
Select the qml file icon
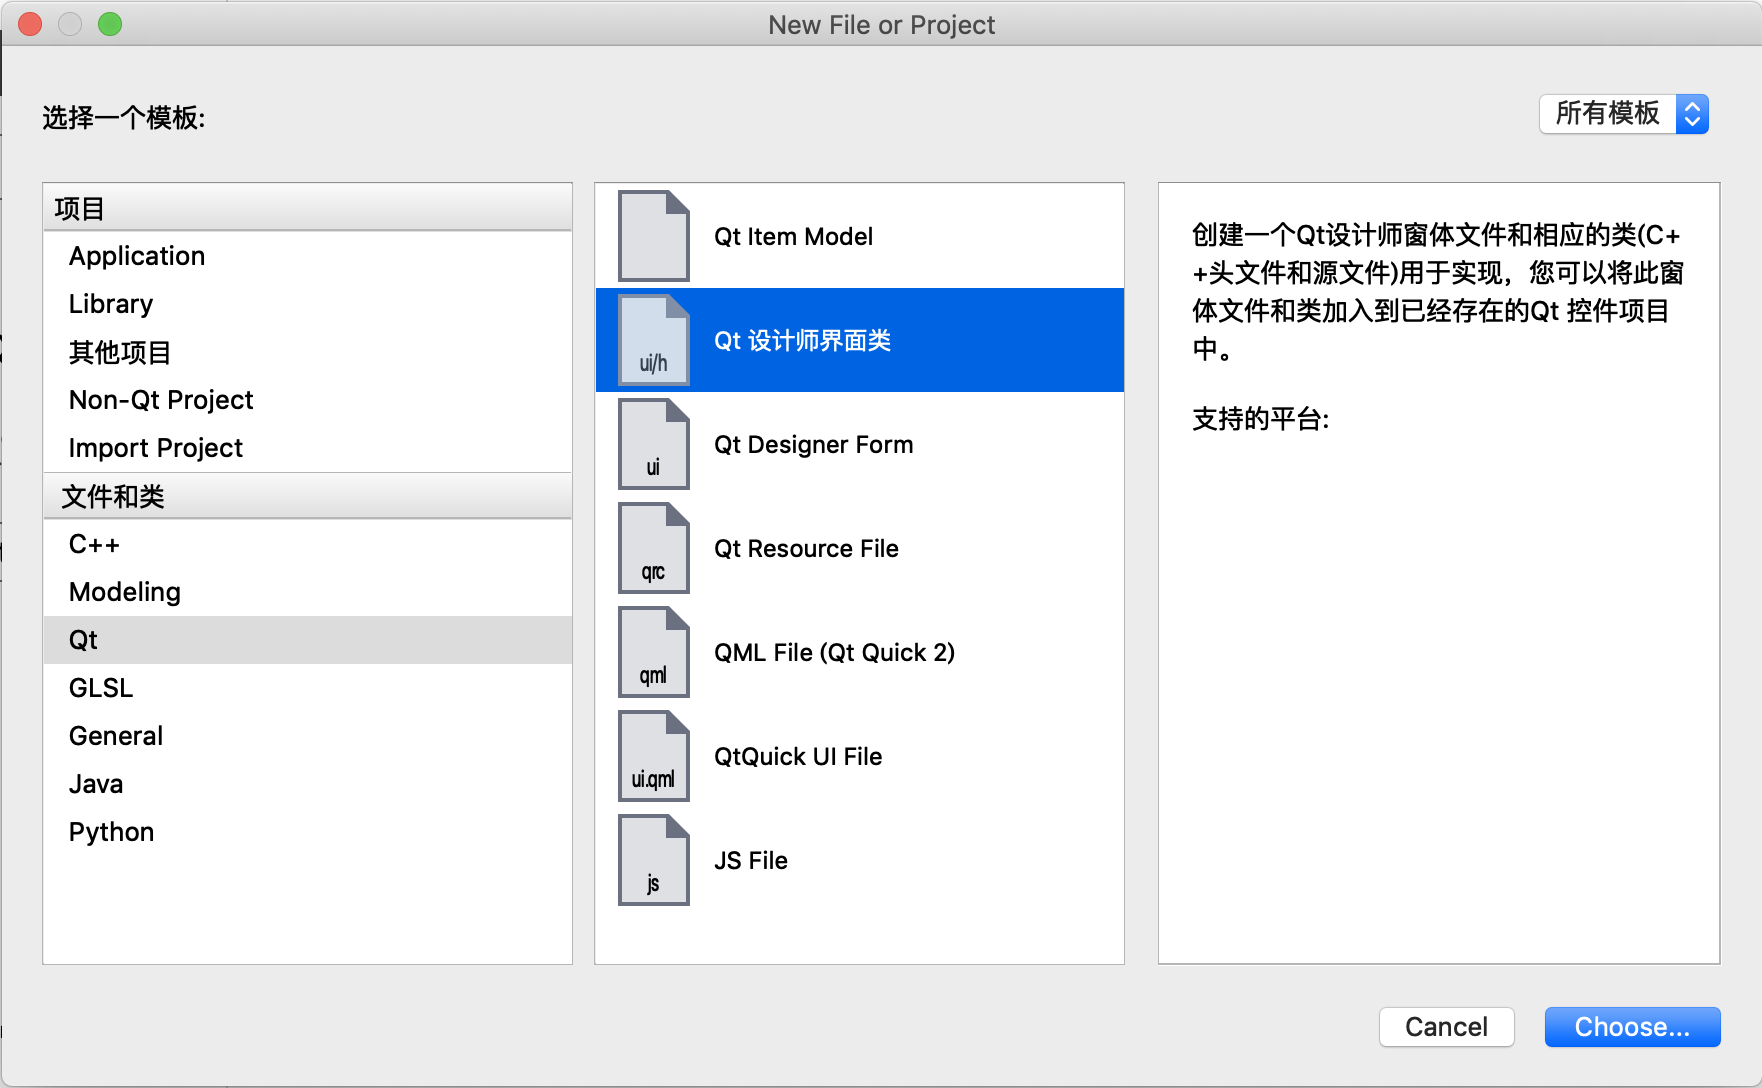click(653, 652)
